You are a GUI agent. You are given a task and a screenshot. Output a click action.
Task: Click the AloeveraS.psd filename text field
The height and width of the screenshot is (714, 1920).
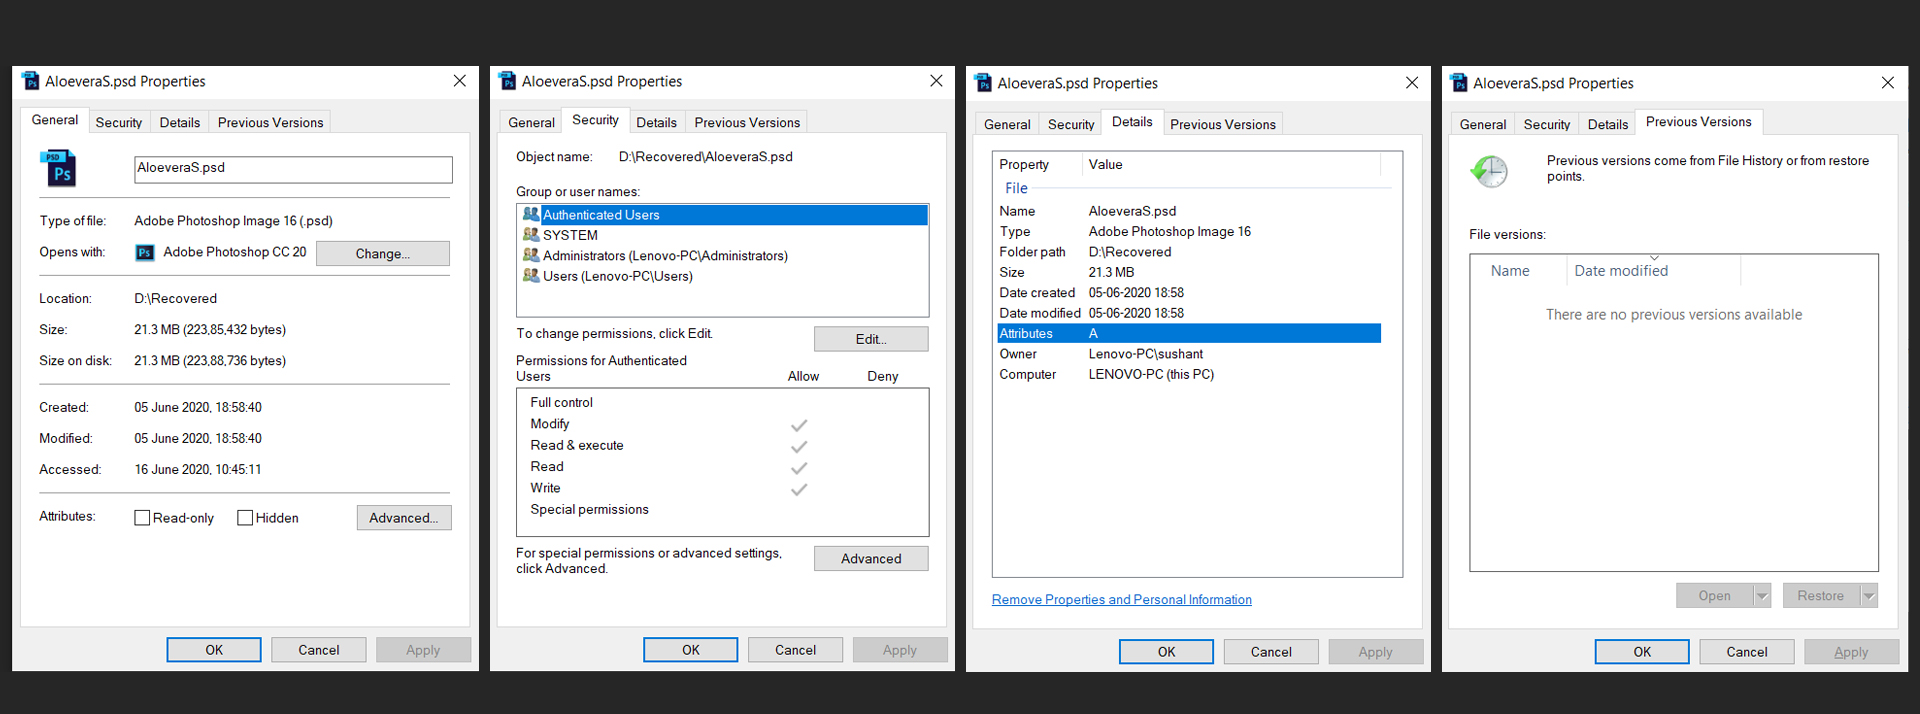pos(293,169)
